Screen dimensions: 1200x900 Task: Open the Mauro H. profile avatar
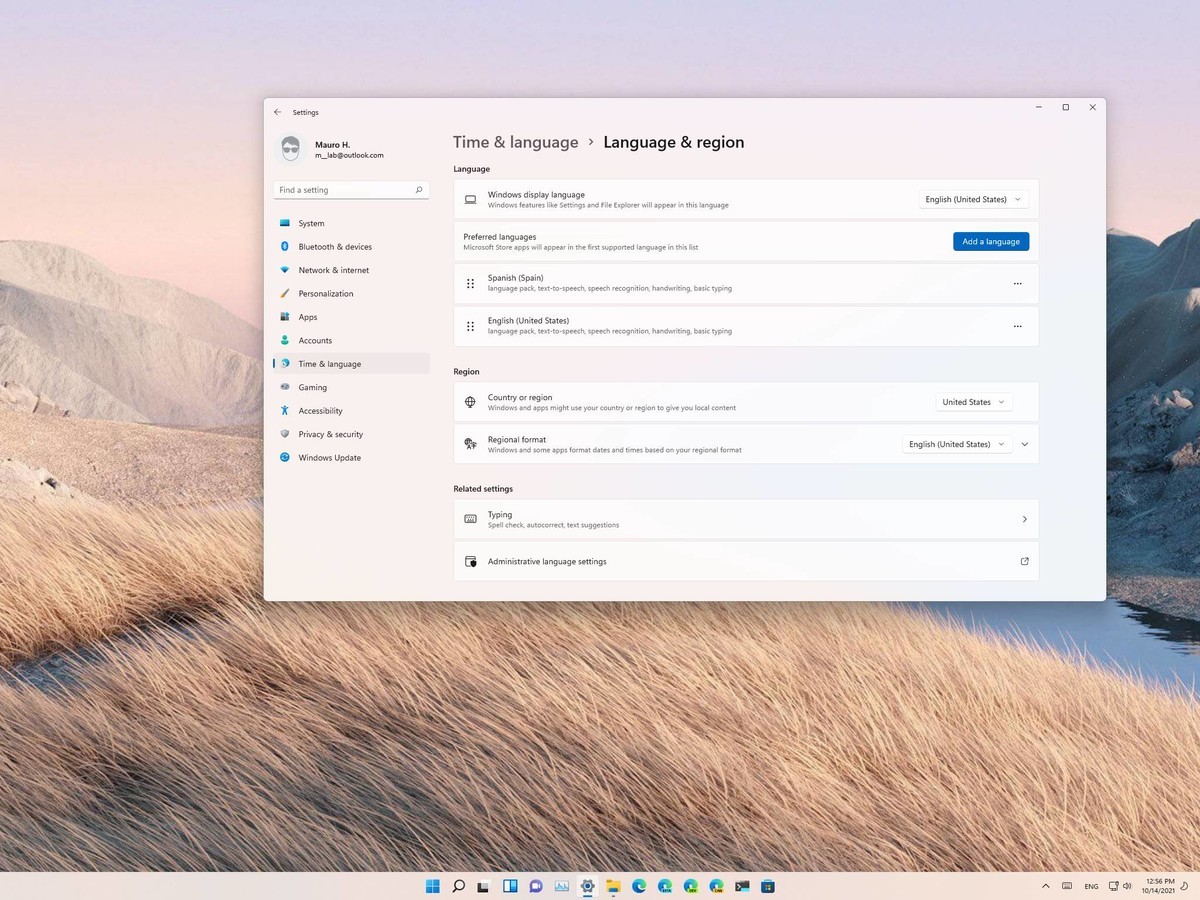[290, 149]
